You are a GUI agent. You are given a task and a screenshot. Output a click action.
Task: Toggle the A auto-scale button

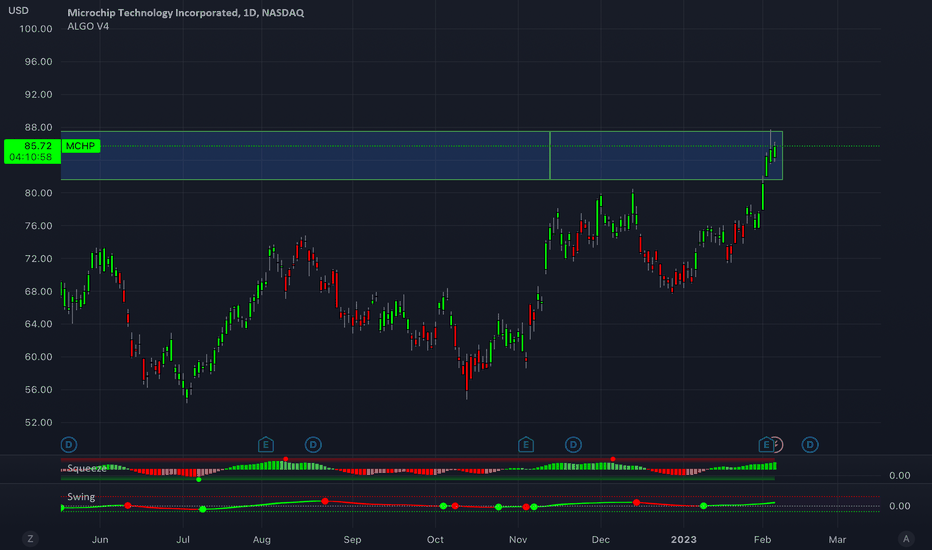(906, 539)
